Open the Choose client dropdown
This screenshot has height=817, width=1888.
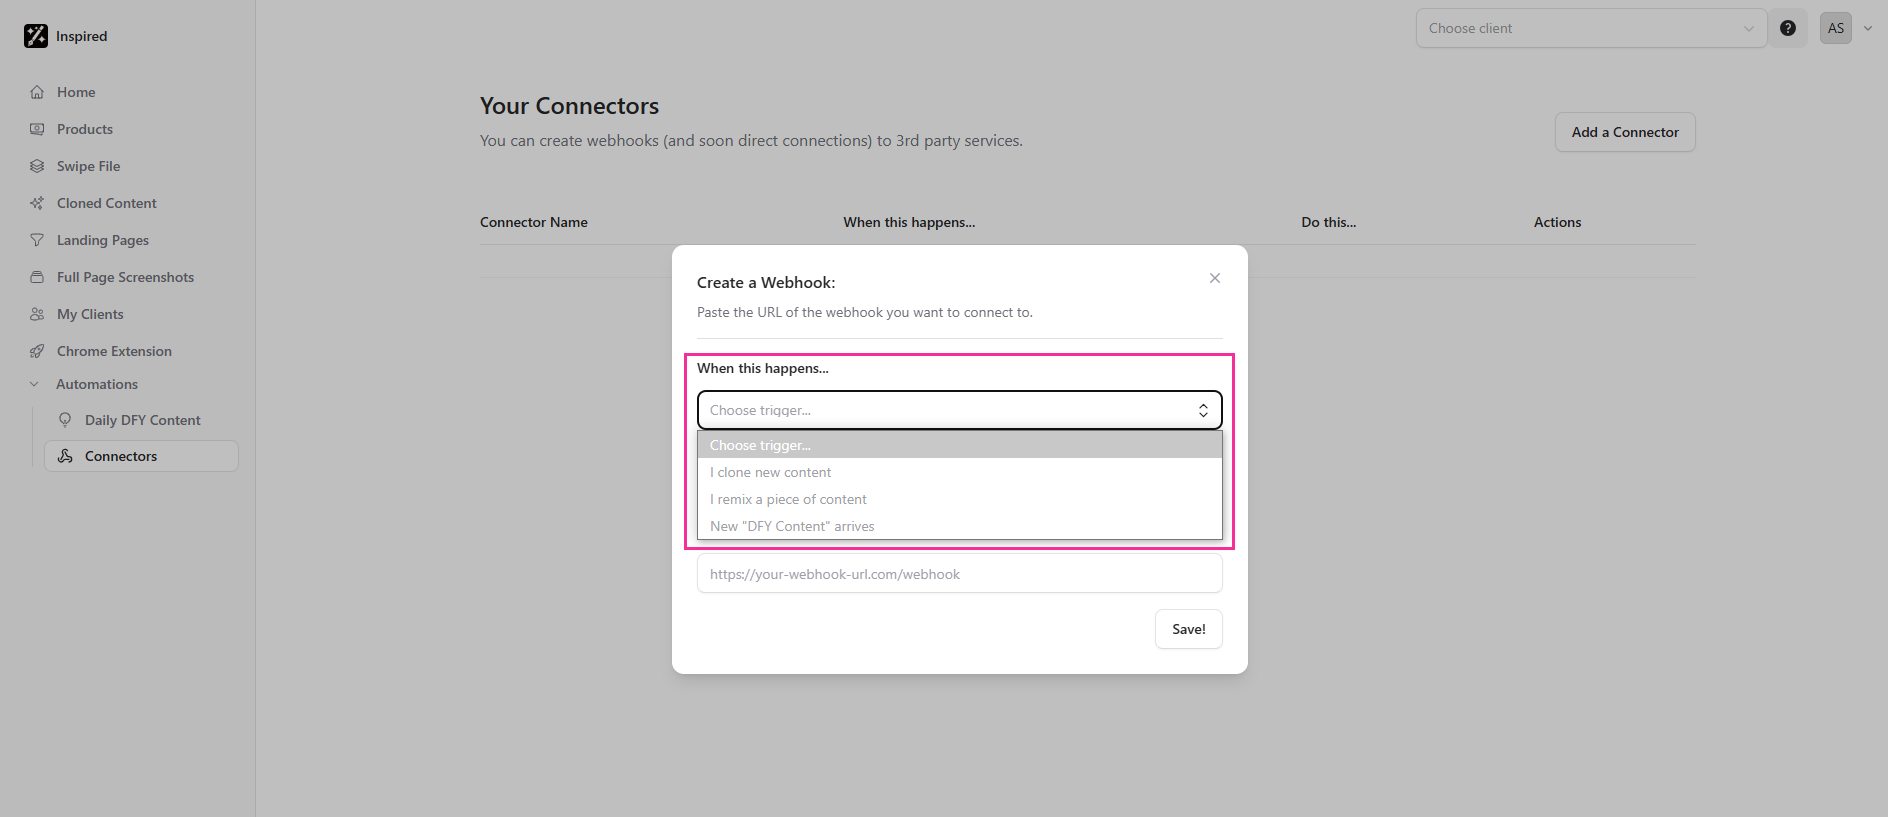click(x=1591, y=28)
